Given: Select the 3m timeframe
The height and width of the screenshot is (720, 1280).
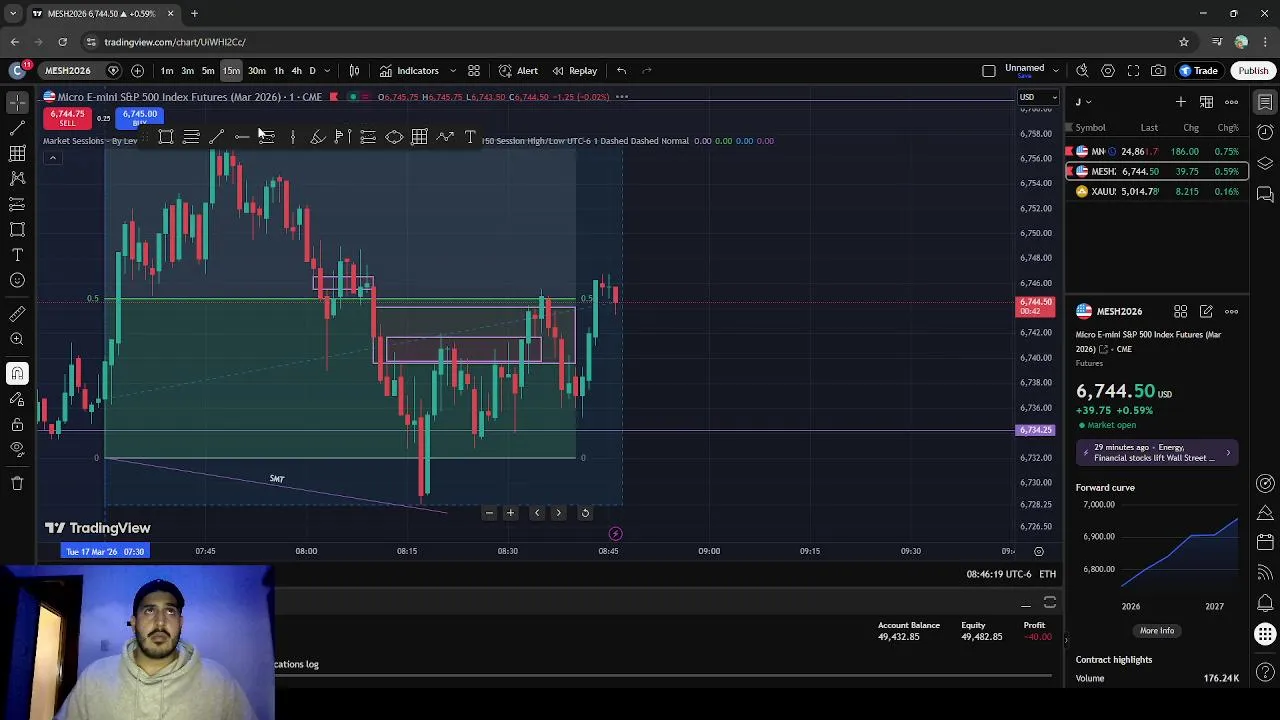Looking at the screenshot, I should click(187, 71).
